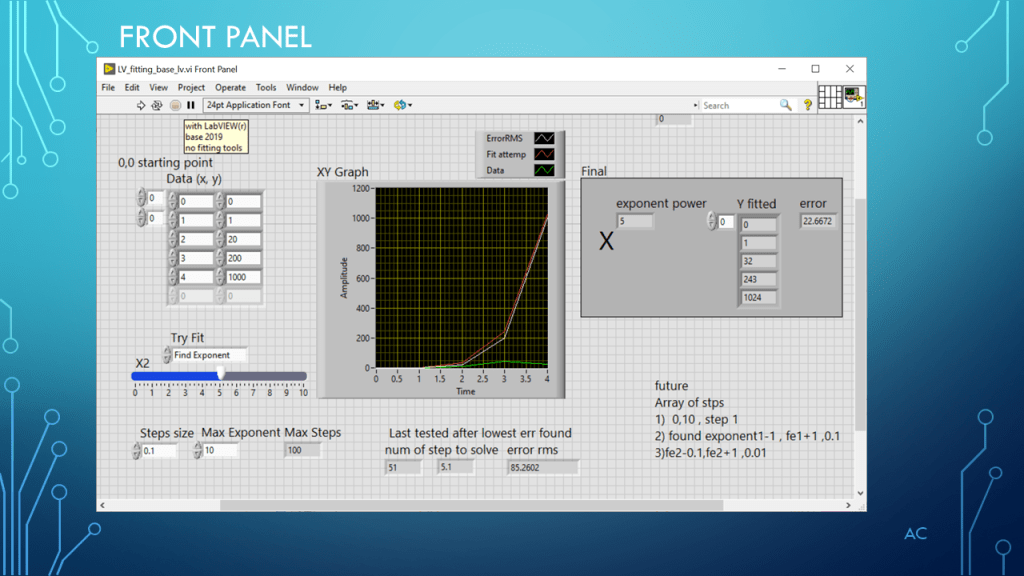Click the X2 slider handle
Viewport: 1024px width, 576px height.
221,374
